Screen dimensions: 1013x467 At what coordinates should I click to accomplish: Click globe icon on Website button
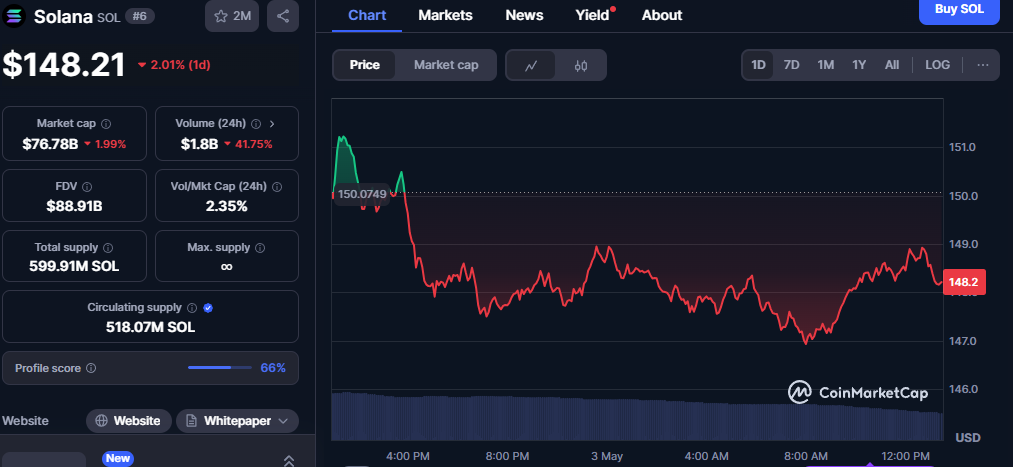[x=101, y=421]
